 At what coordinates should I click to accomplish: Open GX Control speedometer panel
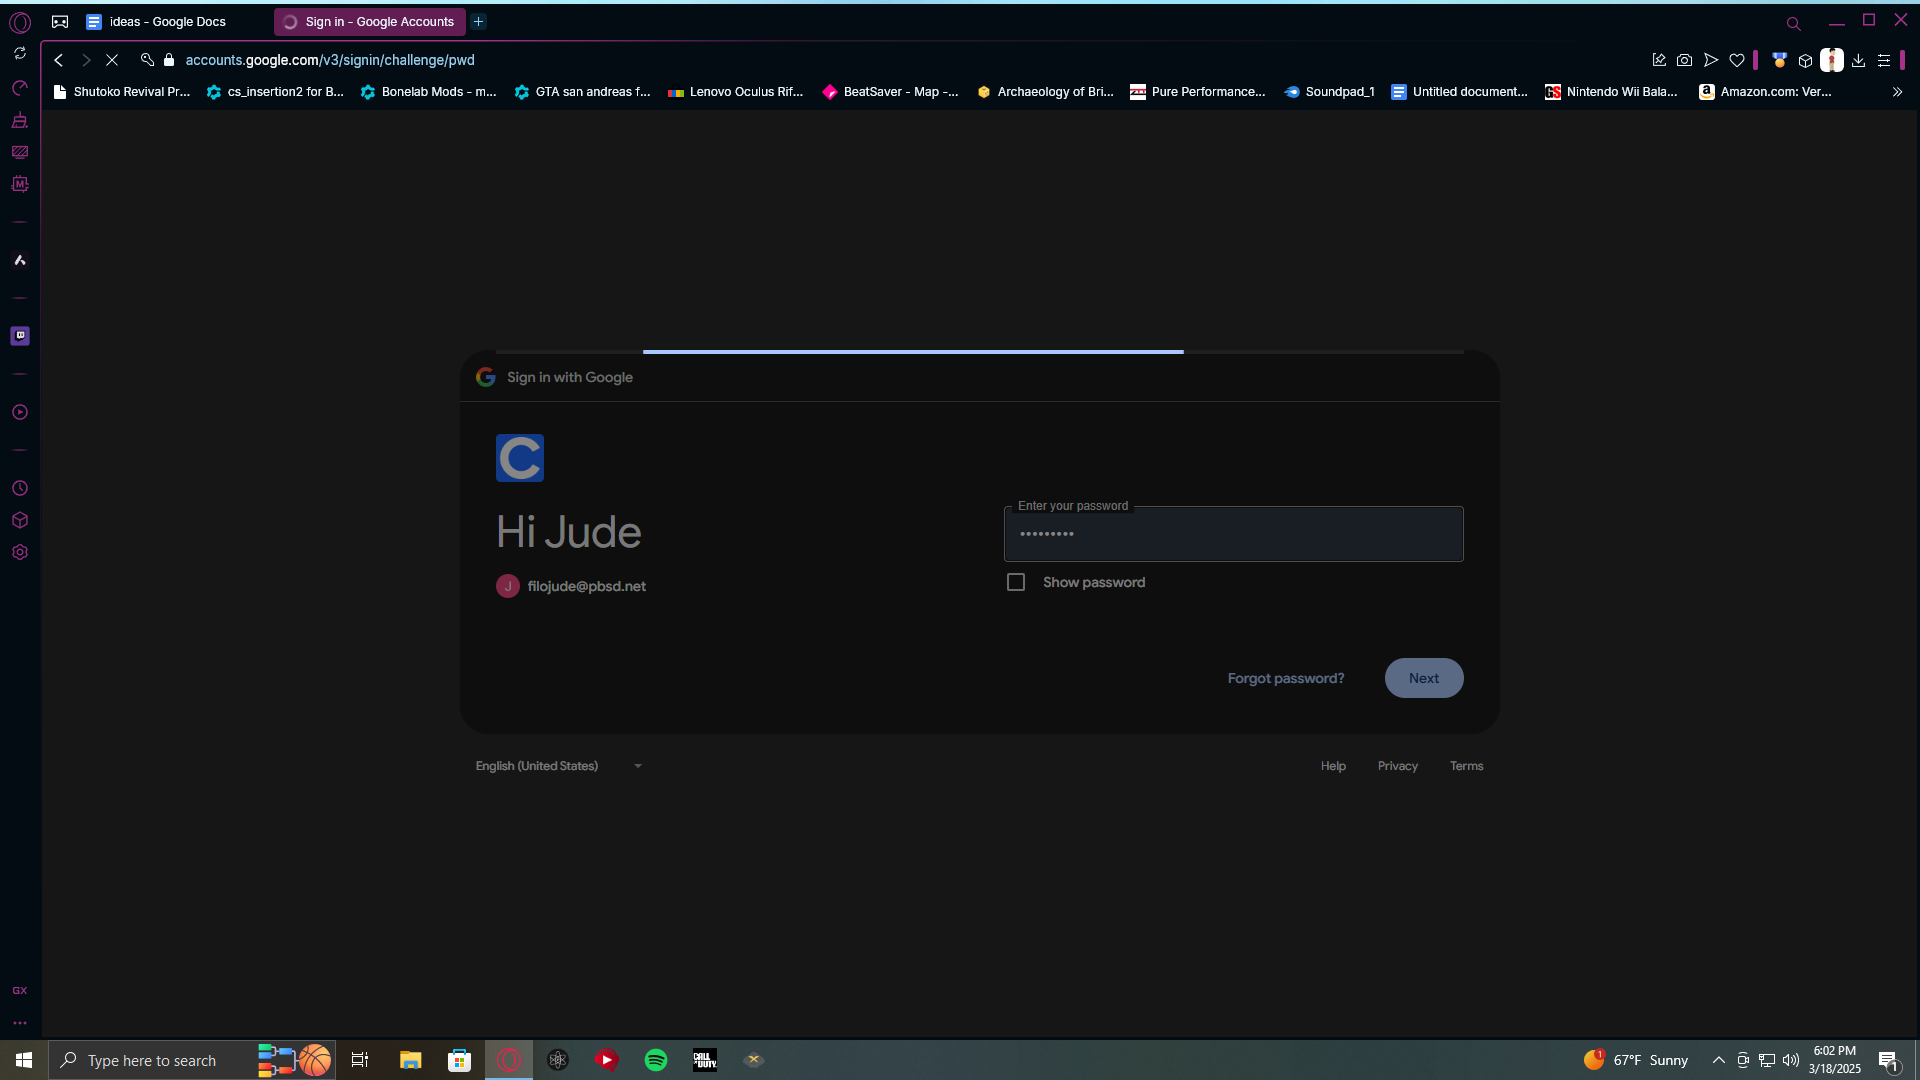tap(20, 89)
